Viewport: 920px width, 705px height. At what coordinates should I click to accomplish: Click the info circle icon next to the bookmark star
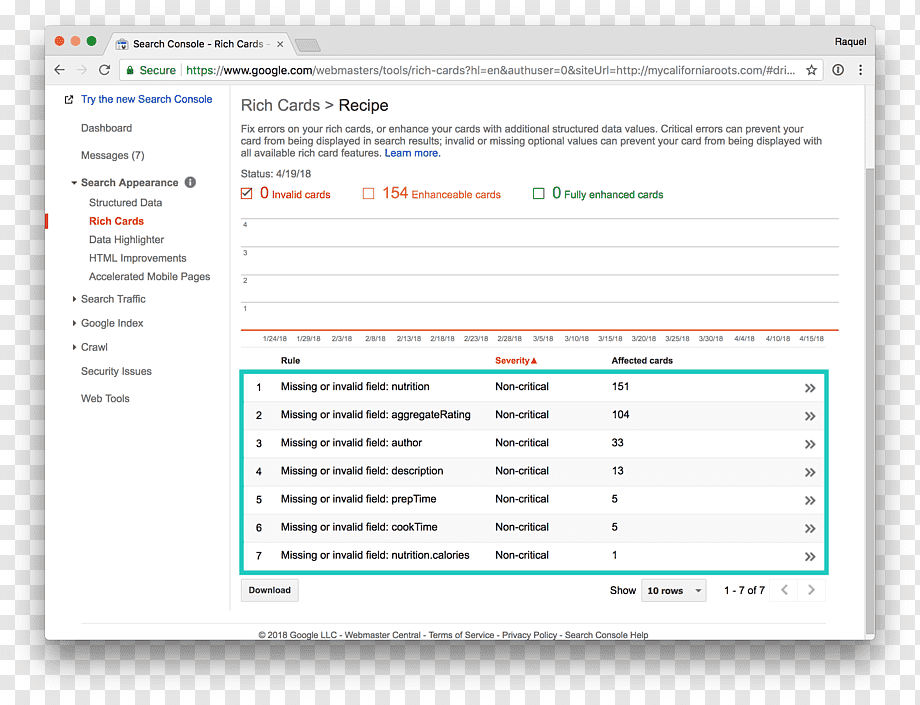point(838,70)
